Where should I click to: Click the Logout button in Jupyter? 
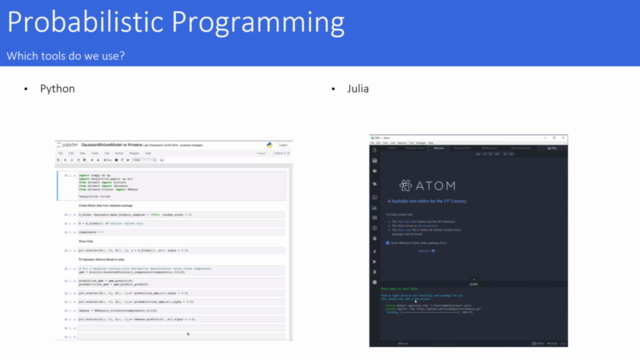(283, 145)
